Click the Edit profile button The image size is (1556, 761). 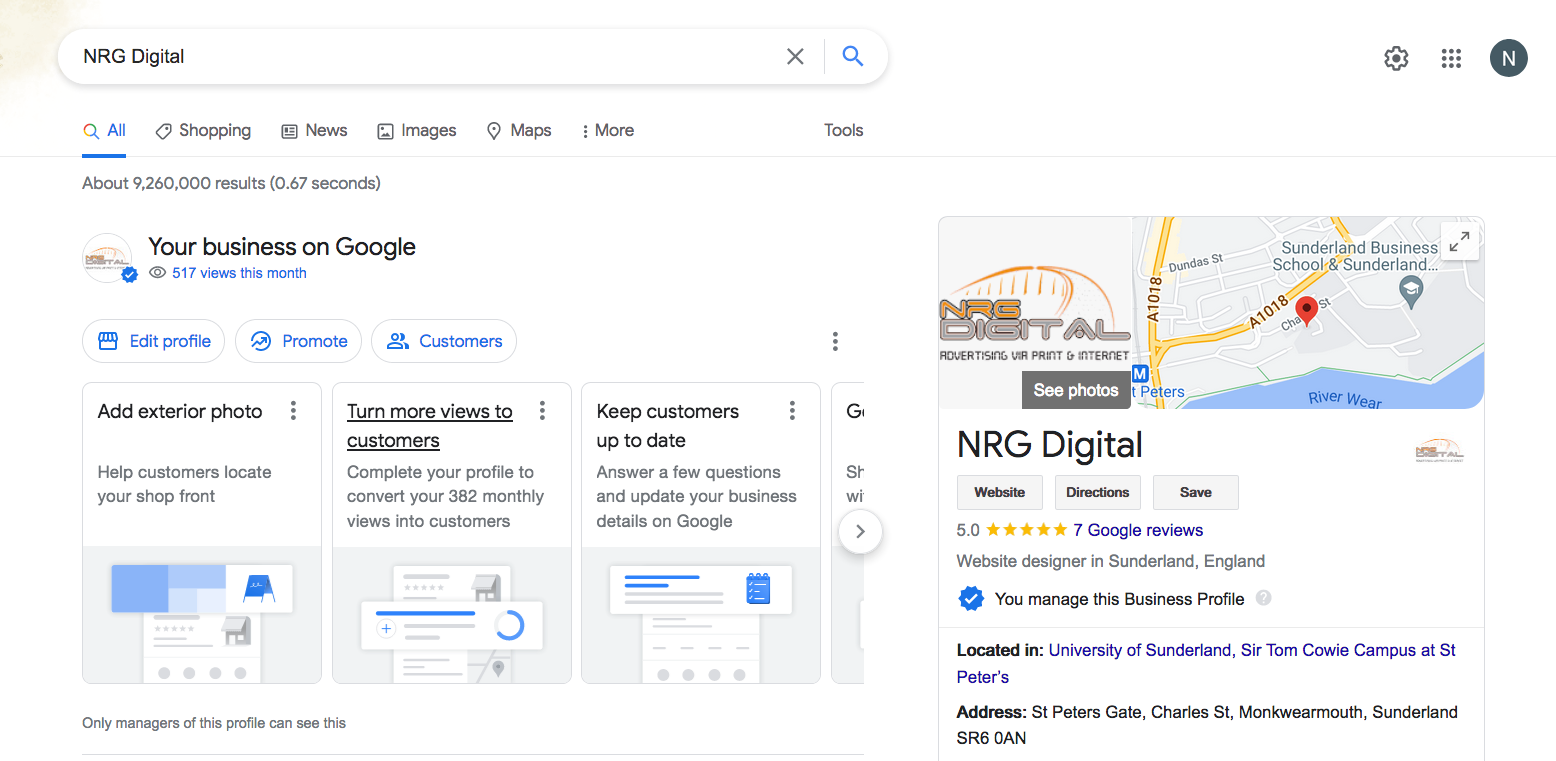click(153, 341)
